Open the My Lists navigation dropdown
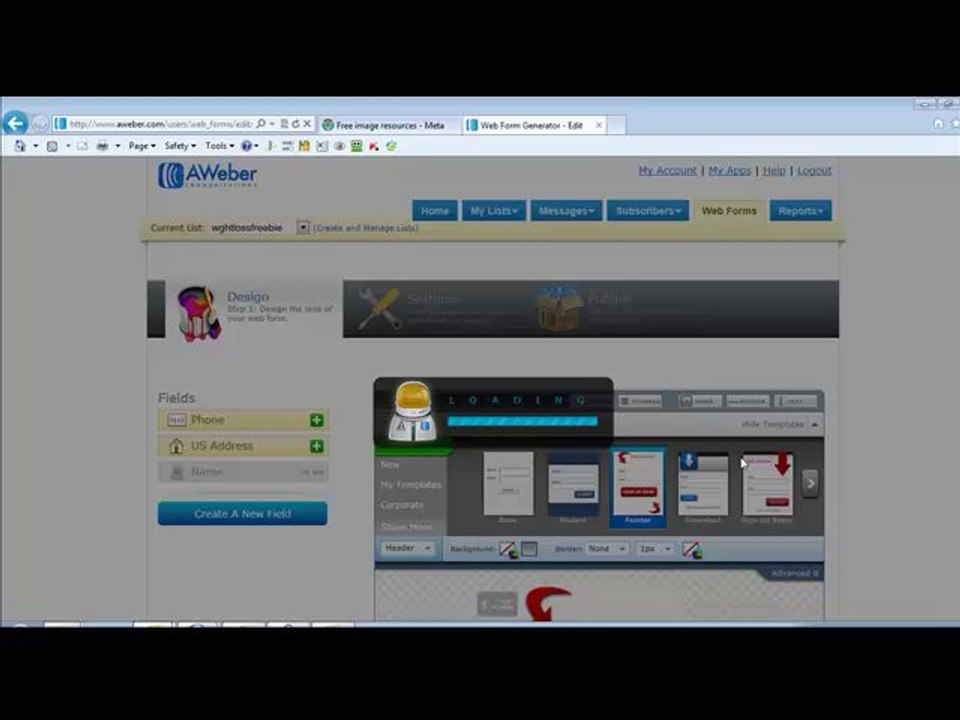Screen dimensions: 960x720 (493, 211)
